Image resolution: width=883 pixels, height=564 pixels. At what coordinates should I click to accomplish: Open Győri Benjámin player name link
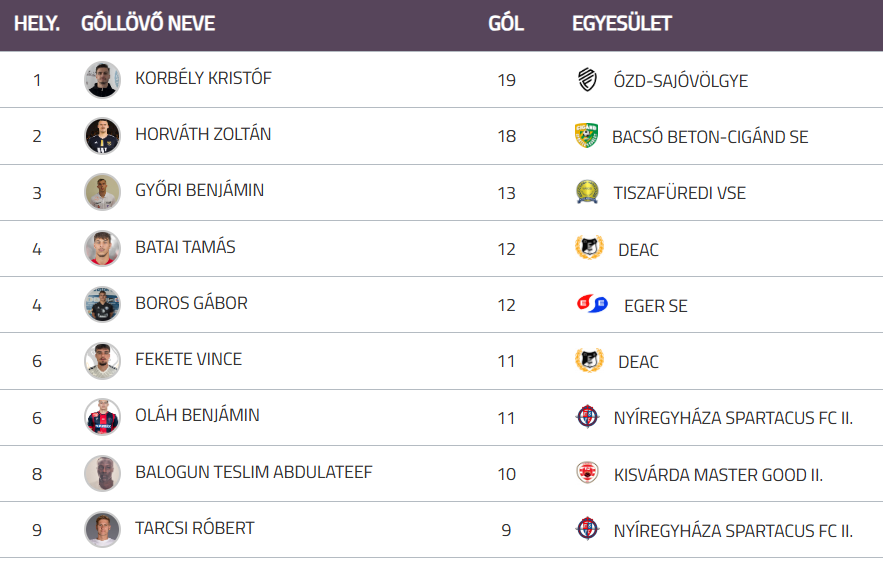tap(199, 190)
